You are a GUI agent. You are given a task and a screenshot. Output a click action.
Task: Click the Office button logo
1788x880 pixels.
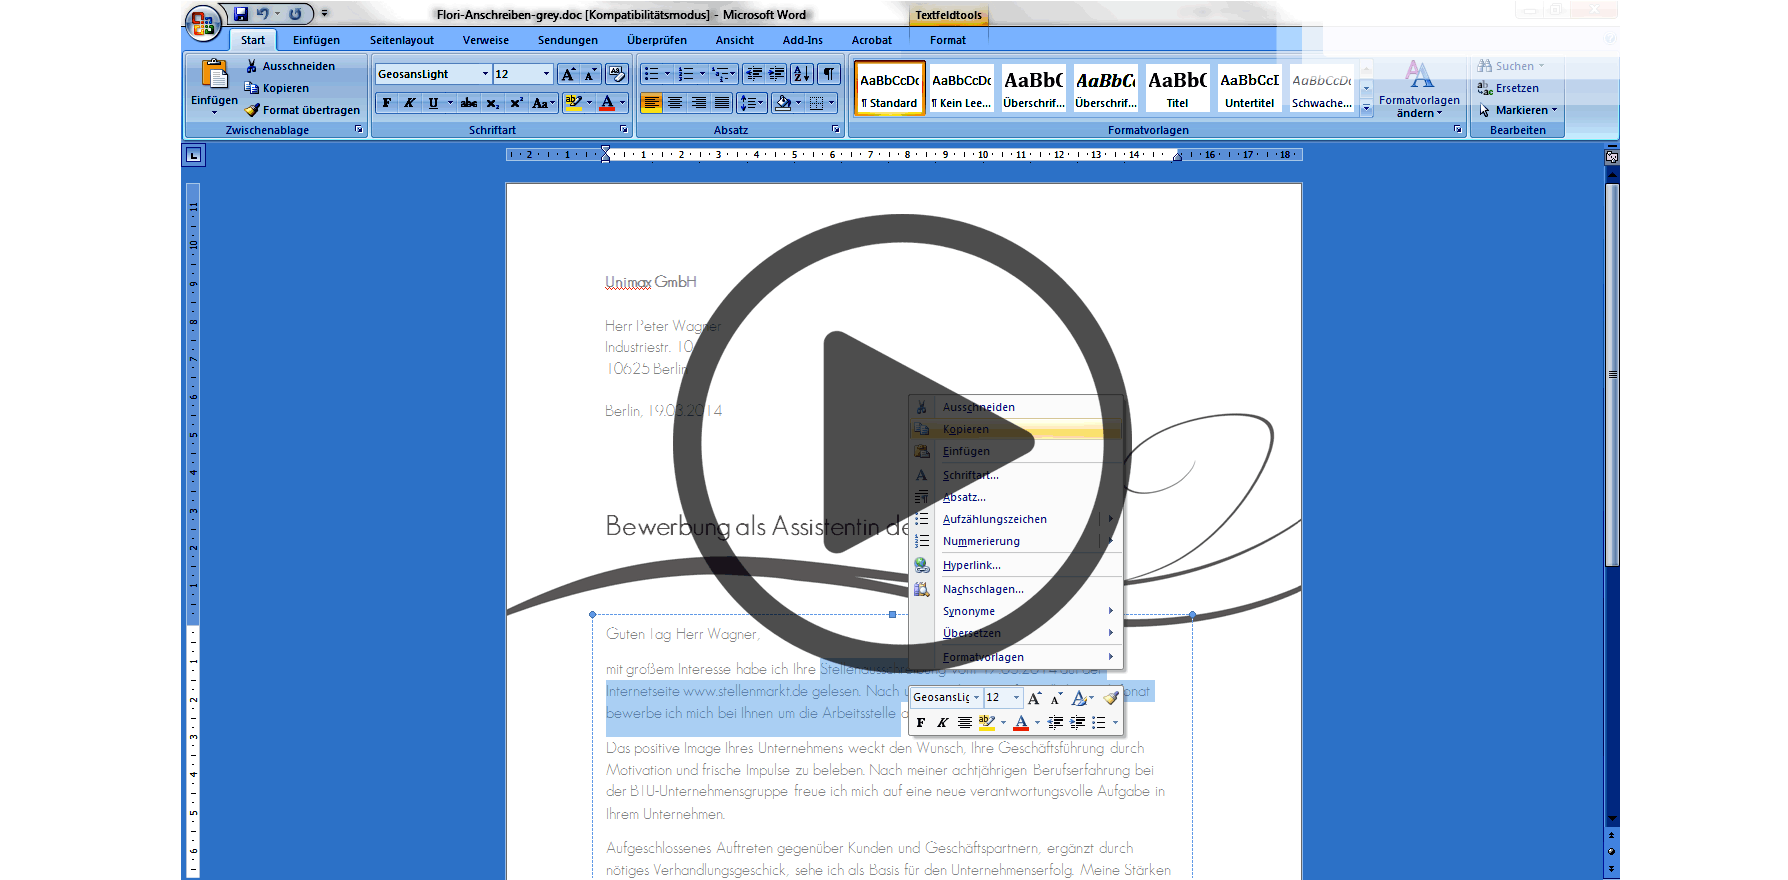click(x=203, y=22)
